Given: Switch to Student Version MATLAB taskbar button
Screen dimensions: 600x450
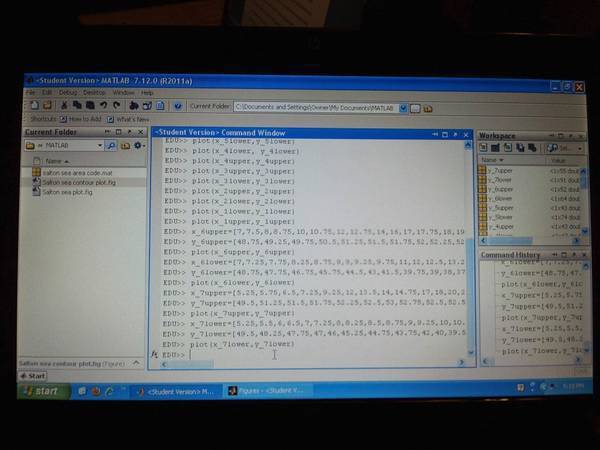Looking at the screenshot, I should (x=176, y=391).
